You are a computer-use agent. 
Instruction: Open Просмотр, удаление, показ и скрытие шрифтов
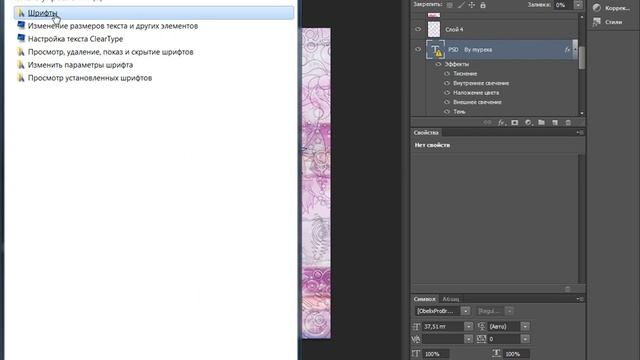pyautogui.click(x=110, y=52)
